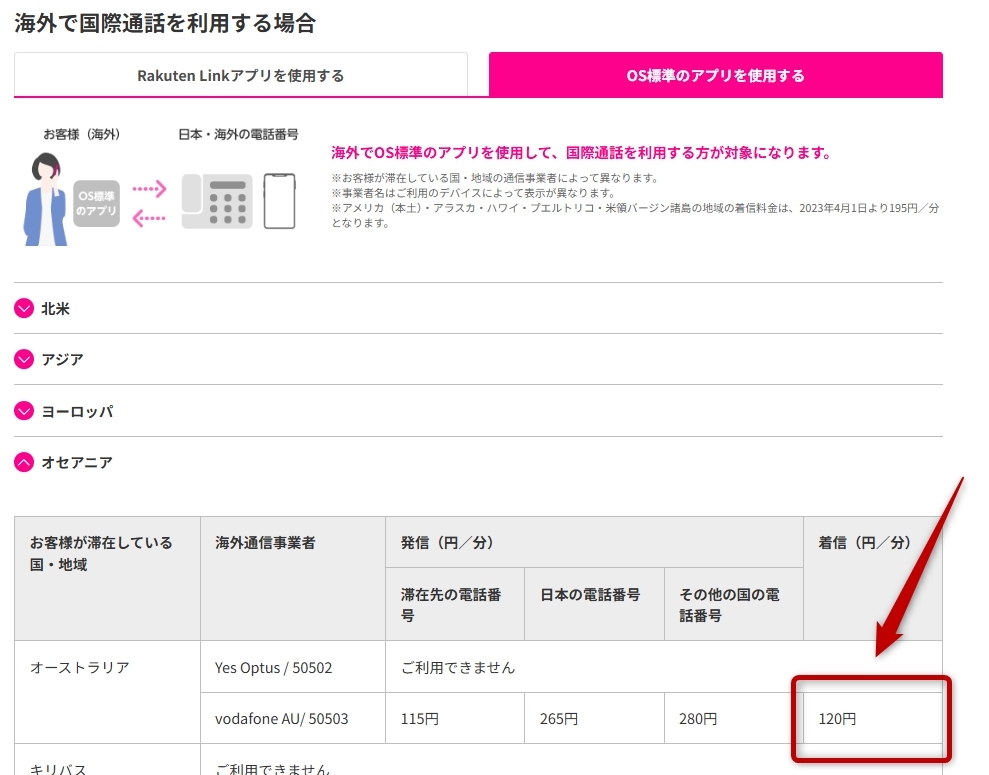The image size is (989, 775).
Task: Click the customer woman illustration
Action: coord(46,199)
